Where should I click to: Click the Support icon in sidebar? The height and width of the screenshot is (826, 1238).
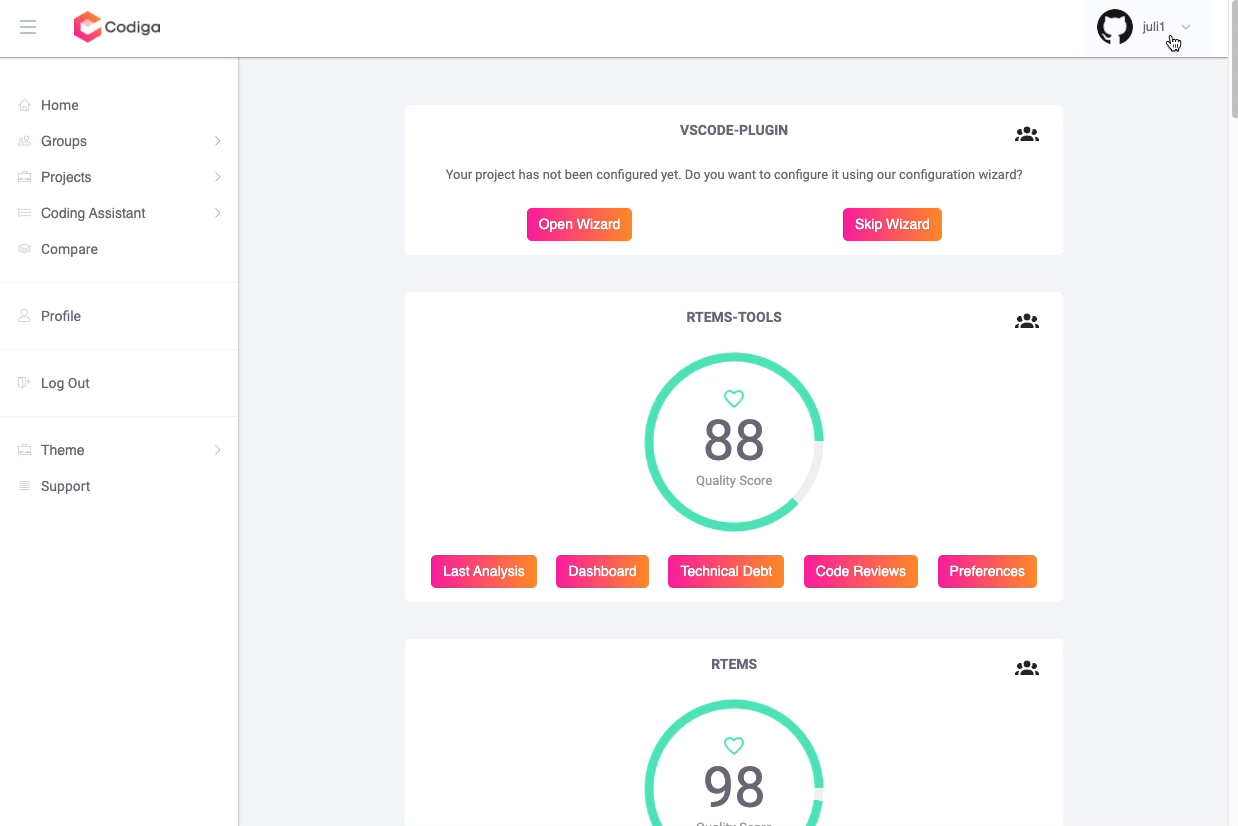click(x=25, y=486)
